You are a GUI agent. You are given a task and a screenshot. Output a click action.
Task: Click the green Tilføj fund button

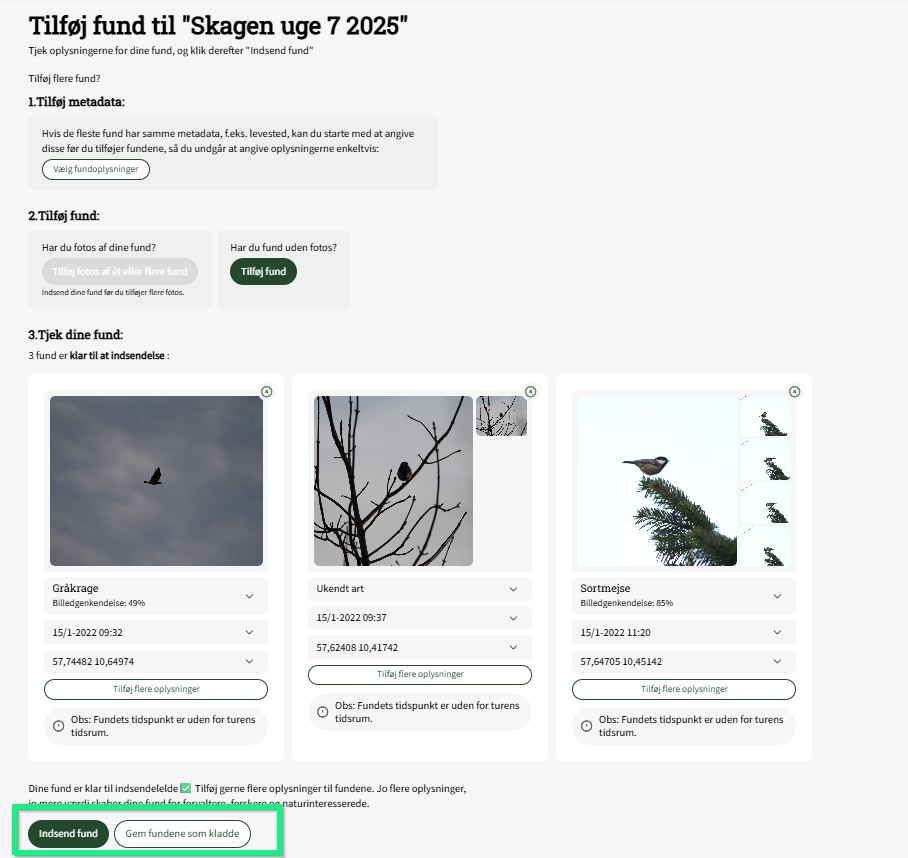click(x=263, y=272)
